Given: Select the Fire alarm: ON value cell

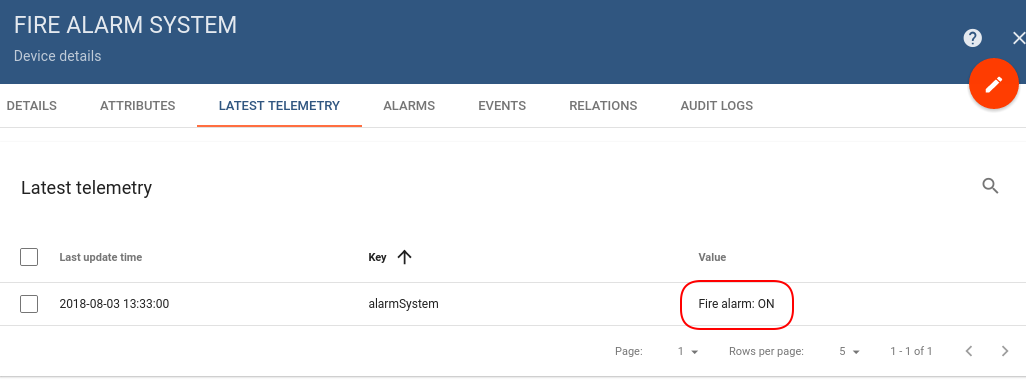Looking at the screenshot, I should [x=737, y=304].
